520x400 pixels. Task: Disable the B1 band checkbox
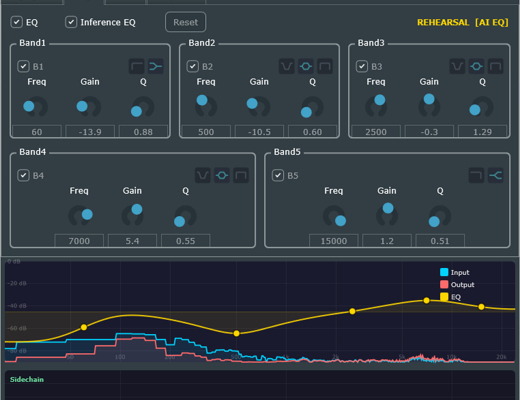click(23, 66)
